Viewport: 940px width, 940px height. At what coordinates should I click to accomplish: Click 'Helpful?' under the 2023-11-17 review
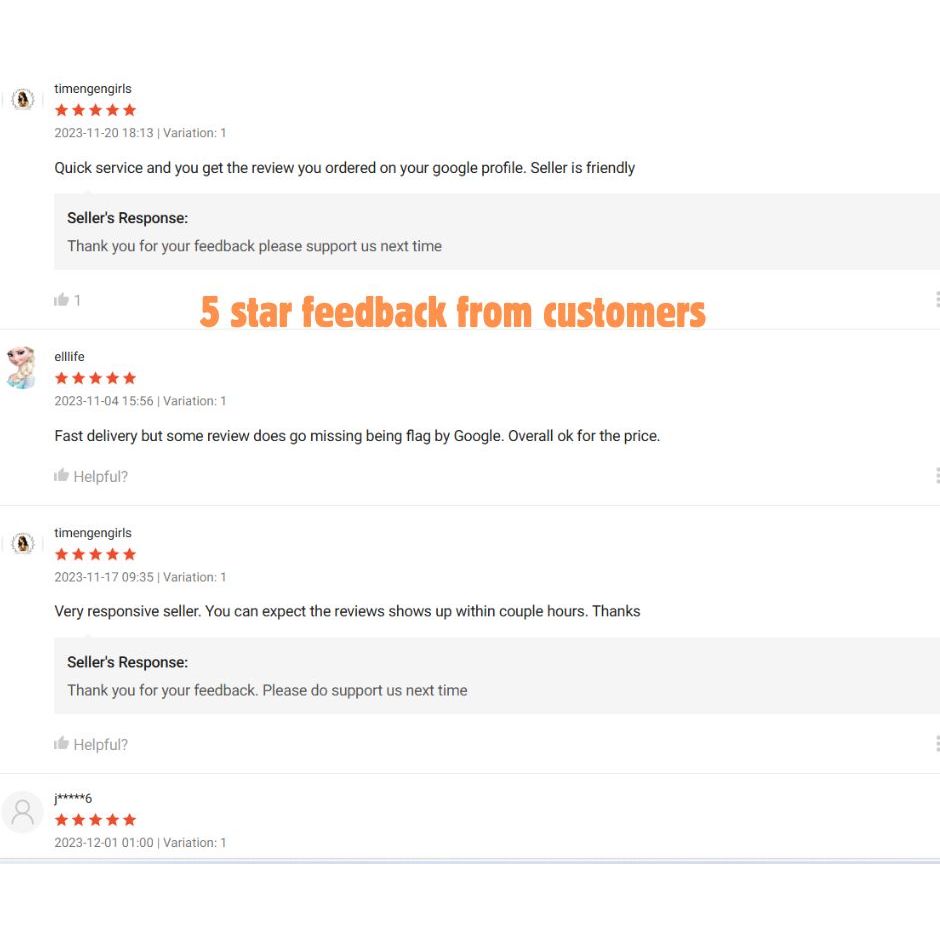[x=100, y=745]
